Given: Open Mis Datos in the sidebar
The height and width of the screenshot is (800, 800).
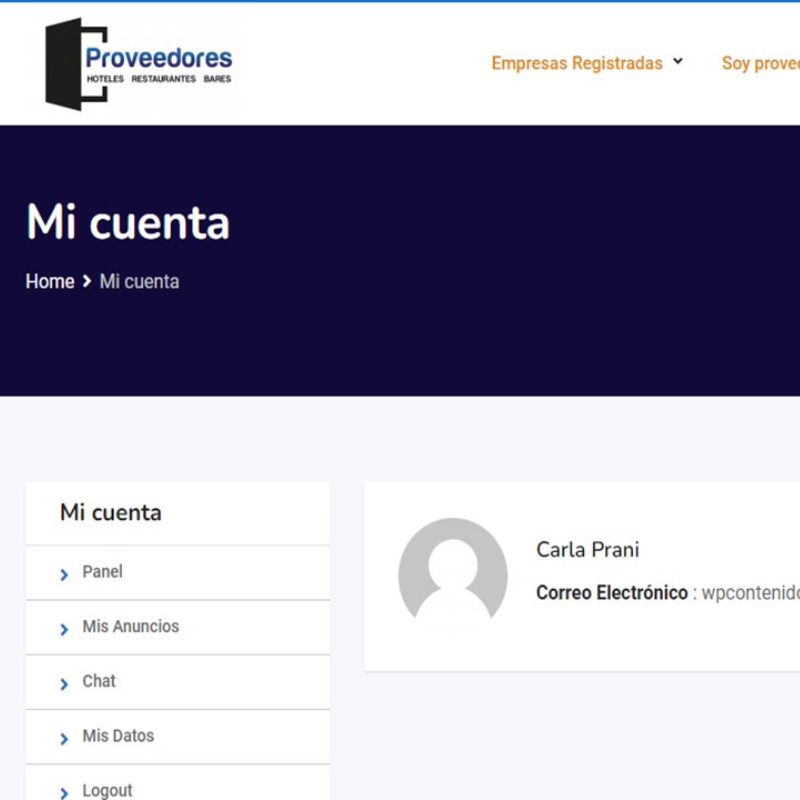Looking at the screenshot, I should (x=118, y=736).
